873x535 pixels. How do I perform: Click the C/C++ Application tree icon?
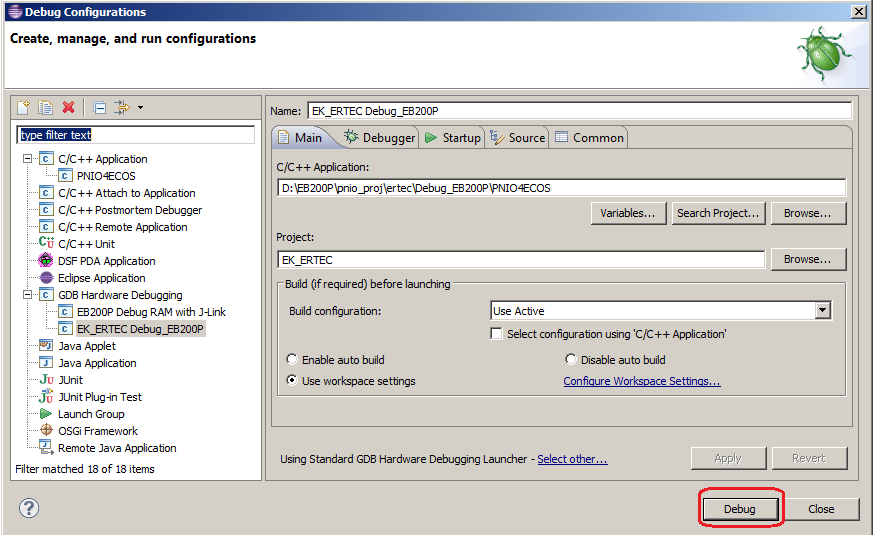[46, 159]
